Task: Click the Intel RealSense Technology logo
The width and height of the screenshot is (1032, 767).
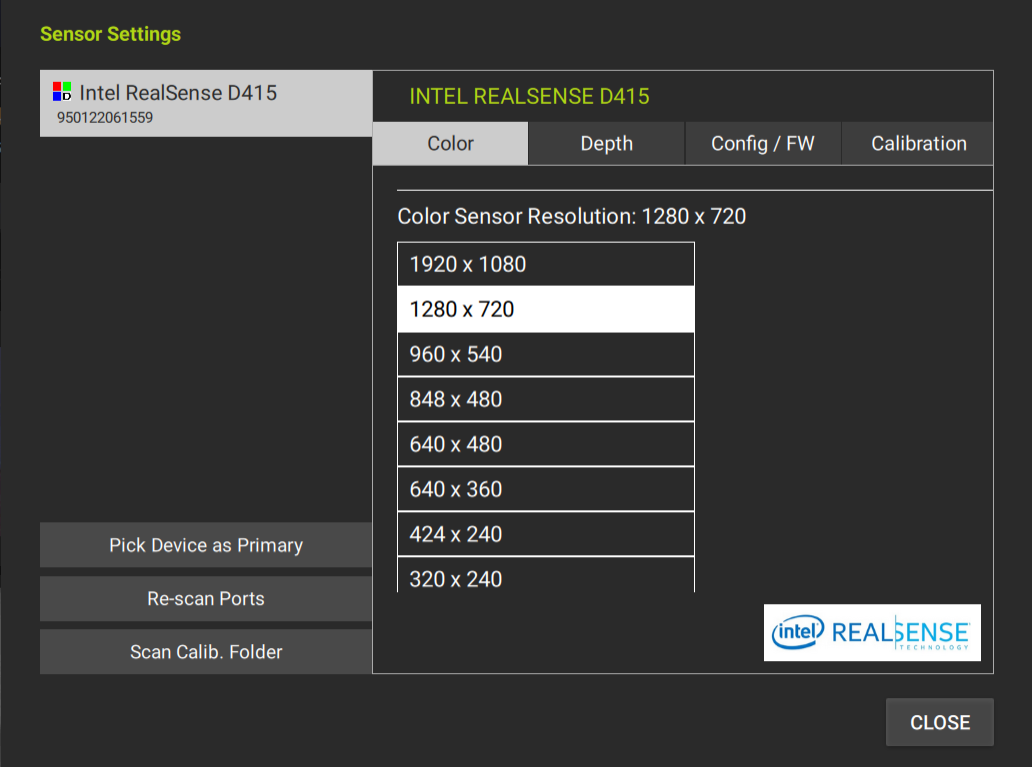Action: click(x=872, y=633)
